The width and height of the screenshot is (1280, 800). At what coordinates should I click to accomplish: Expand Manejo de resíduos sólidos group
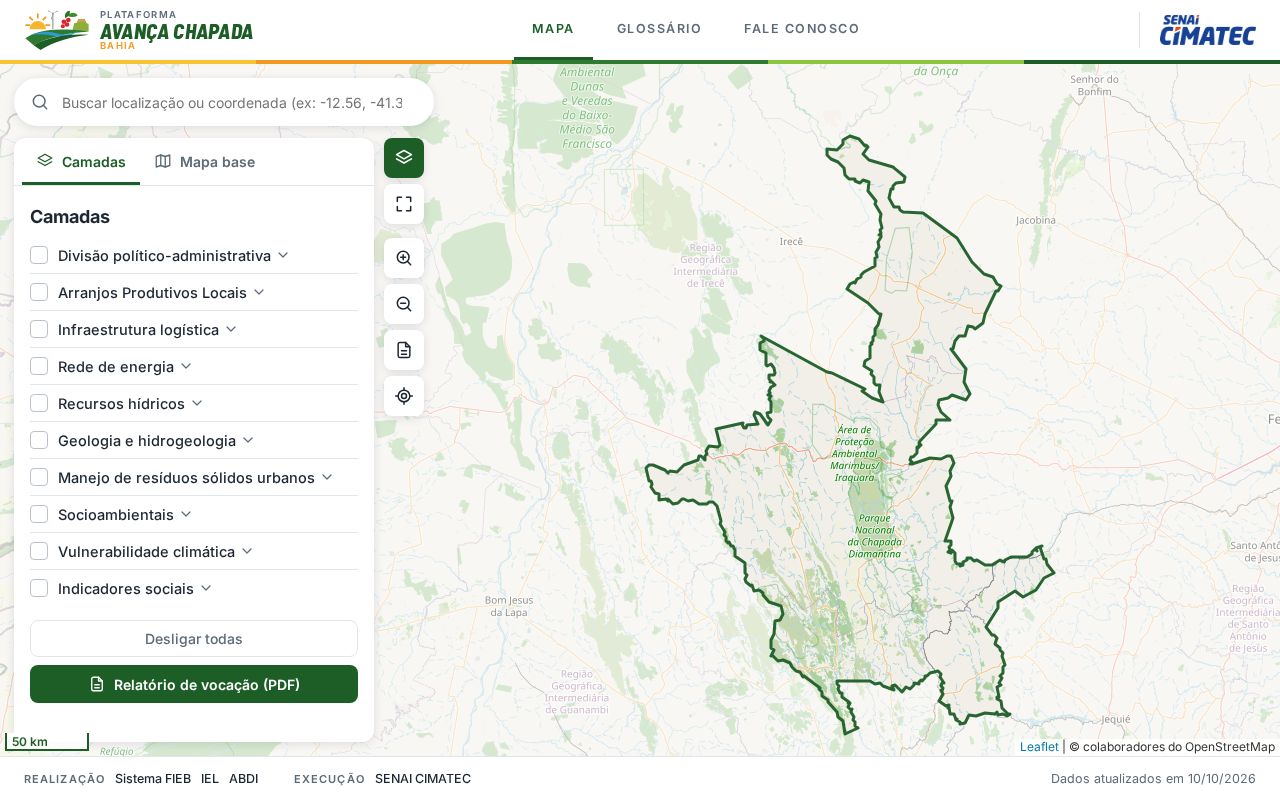[x=327, y=477]
